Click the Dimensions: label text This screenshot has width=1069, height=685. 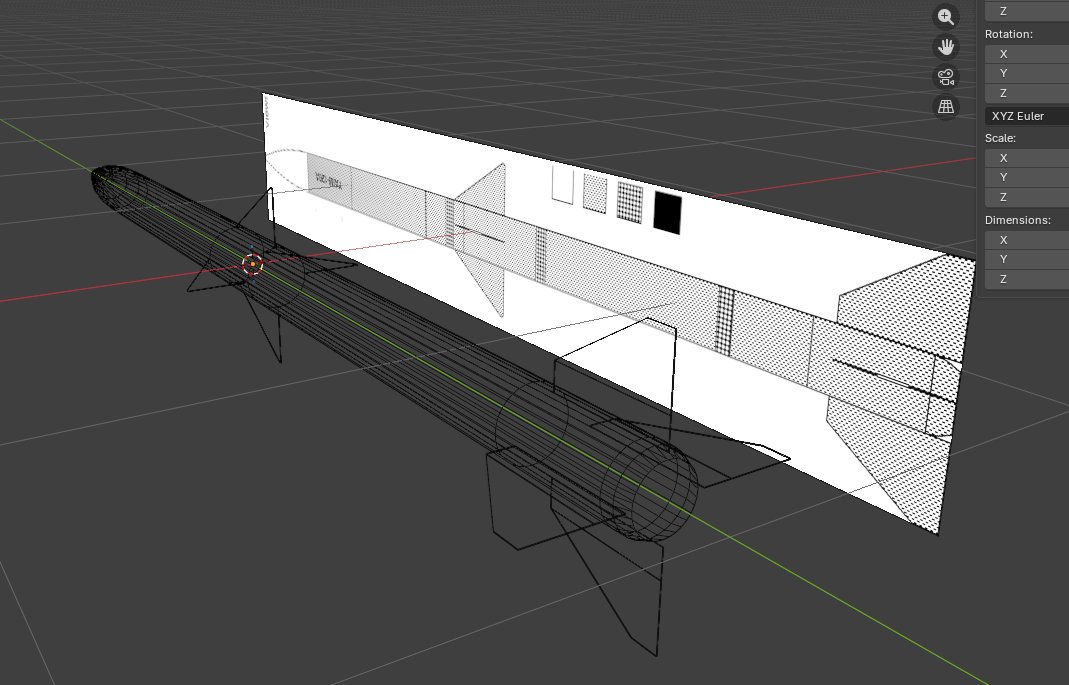[1017, 220]
